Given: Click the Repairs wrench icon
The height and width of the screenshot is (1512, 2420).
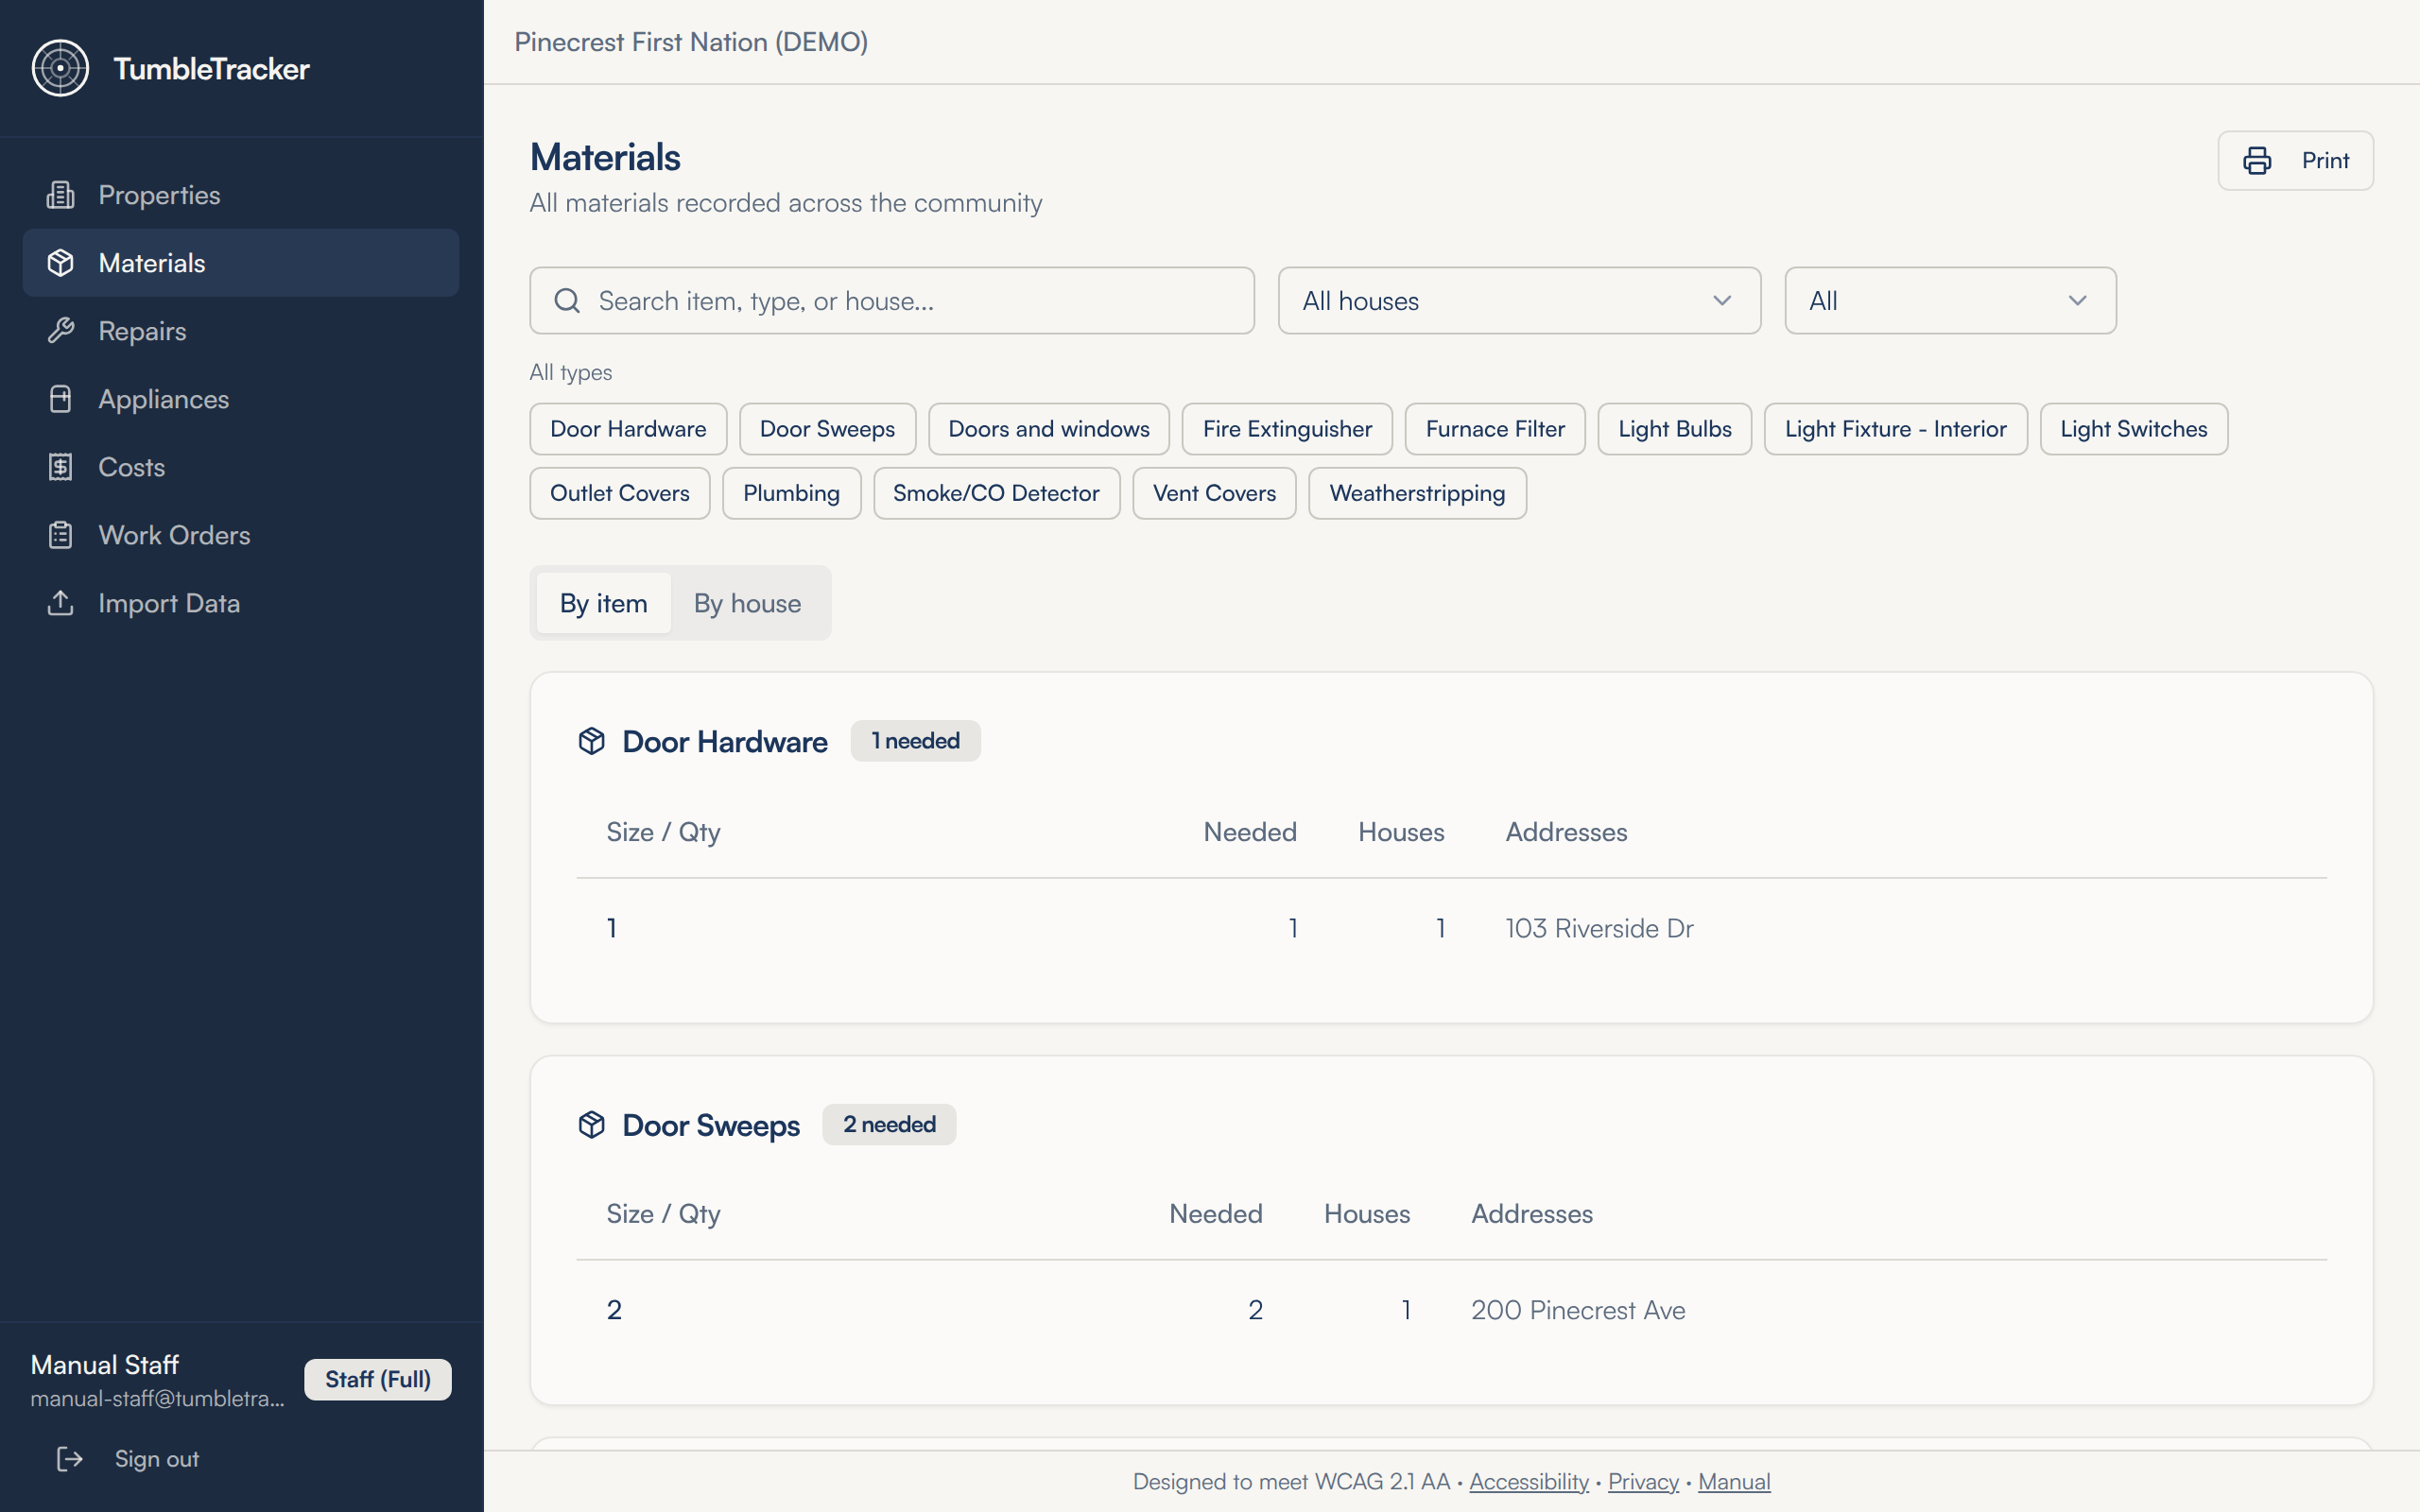Looking at the screenshot, I should pyautogui.click(x=60, y=331).
